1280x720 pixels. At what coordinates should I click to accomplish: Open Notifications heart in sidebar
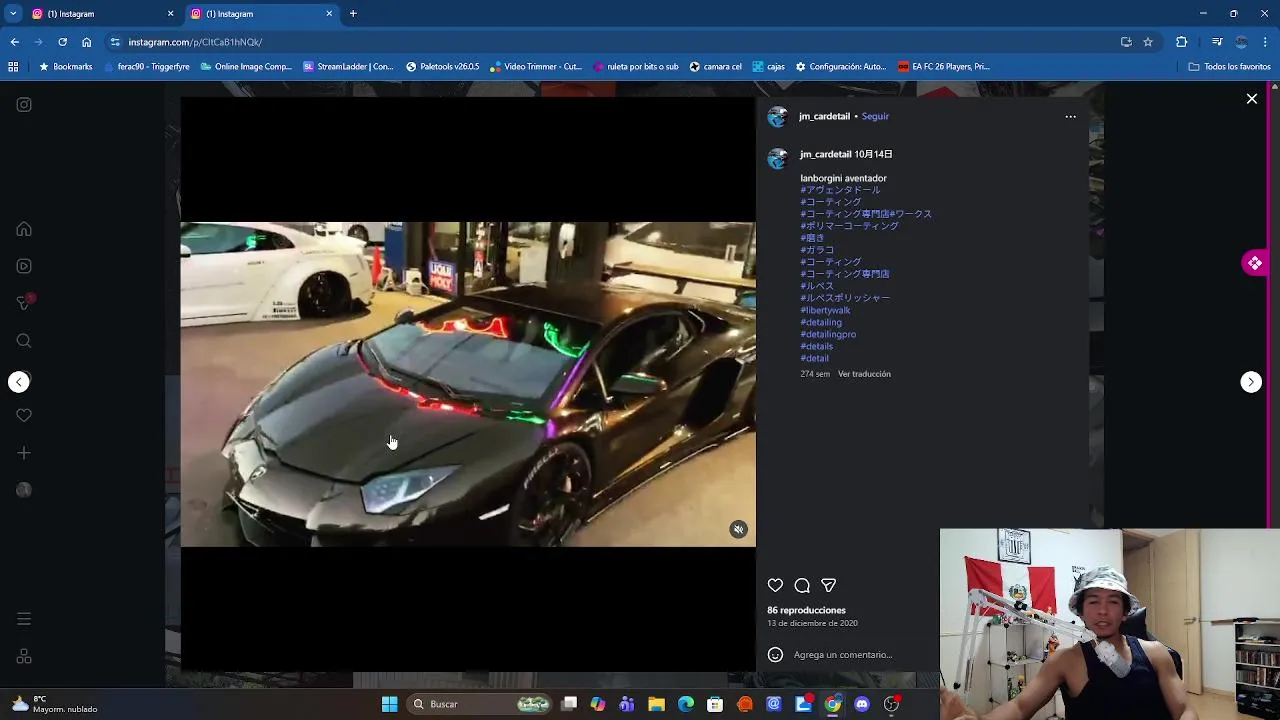click(x=24, y=415)
